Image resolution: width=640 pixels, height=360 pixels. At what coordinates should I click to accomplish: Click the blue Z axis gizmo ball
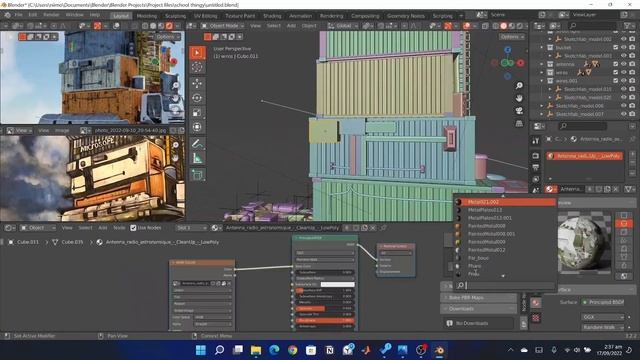tap(507, 50)
